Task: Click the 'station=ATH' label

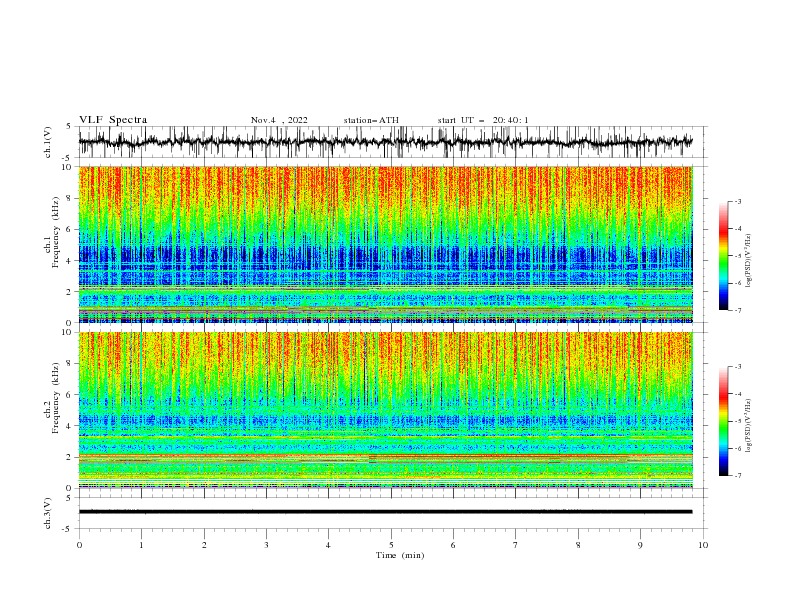Action: coord(371,120)
